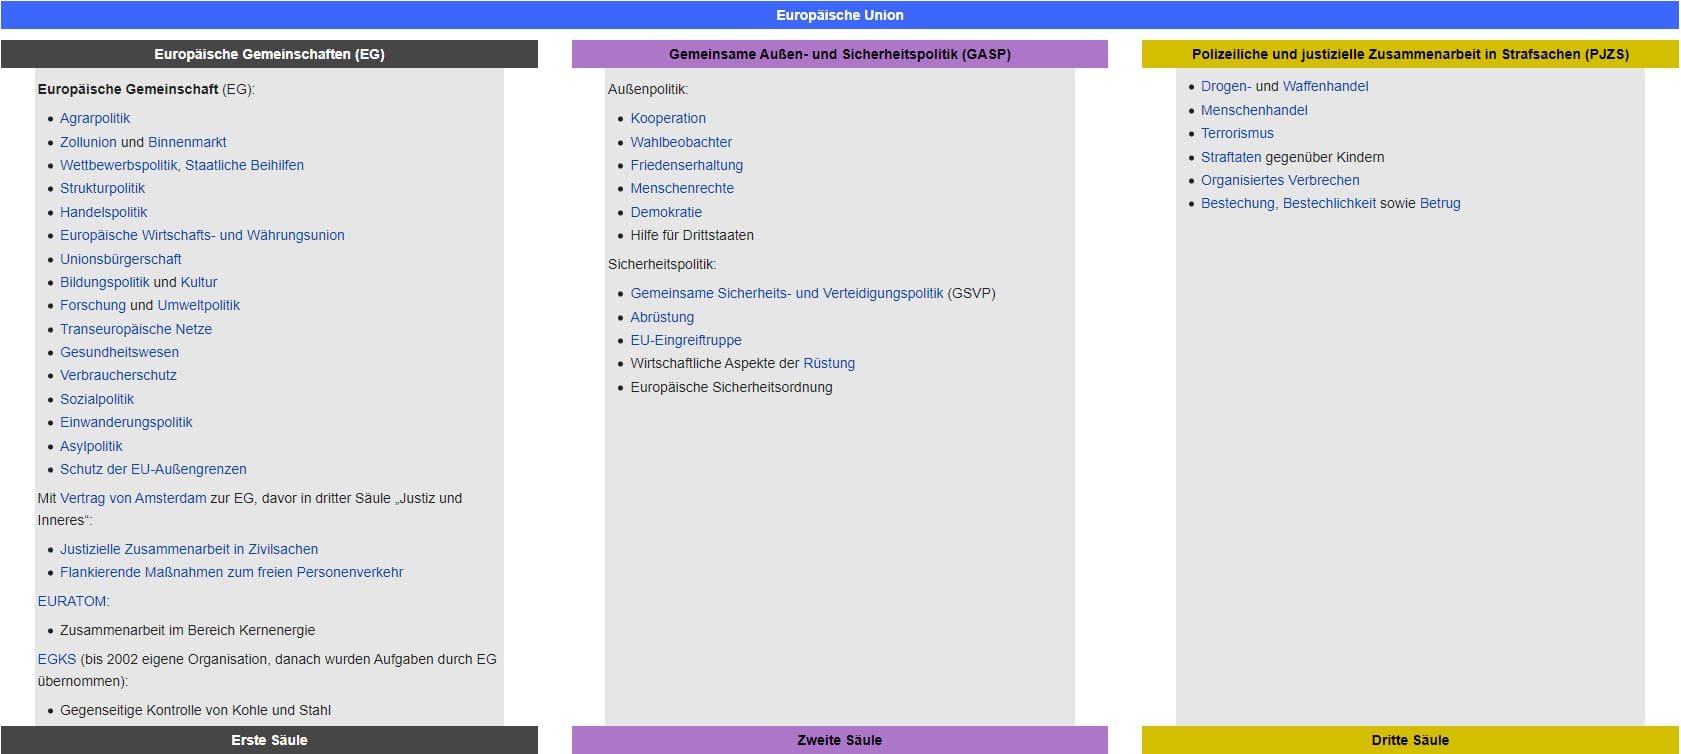Follow the Rüstung link
Viewport: 1681px width, 754px height.
pos(829,363)
